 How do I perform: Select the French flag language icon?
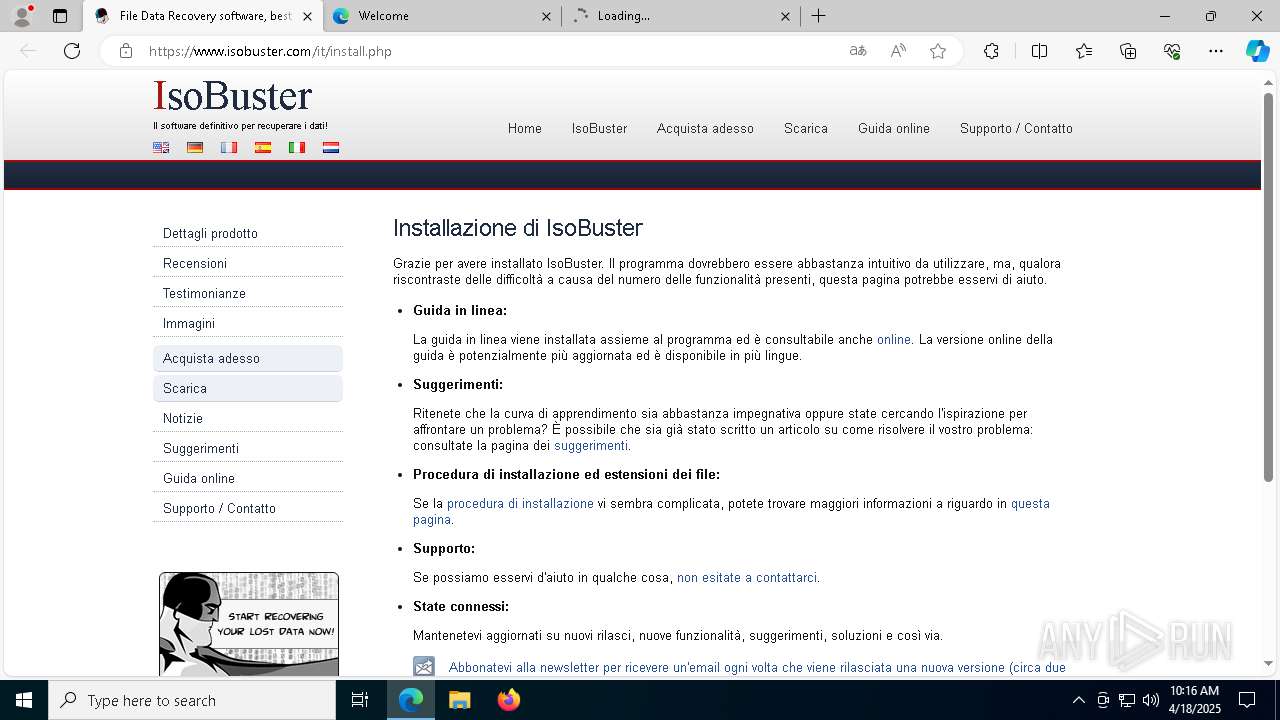(x=229, y=147)
